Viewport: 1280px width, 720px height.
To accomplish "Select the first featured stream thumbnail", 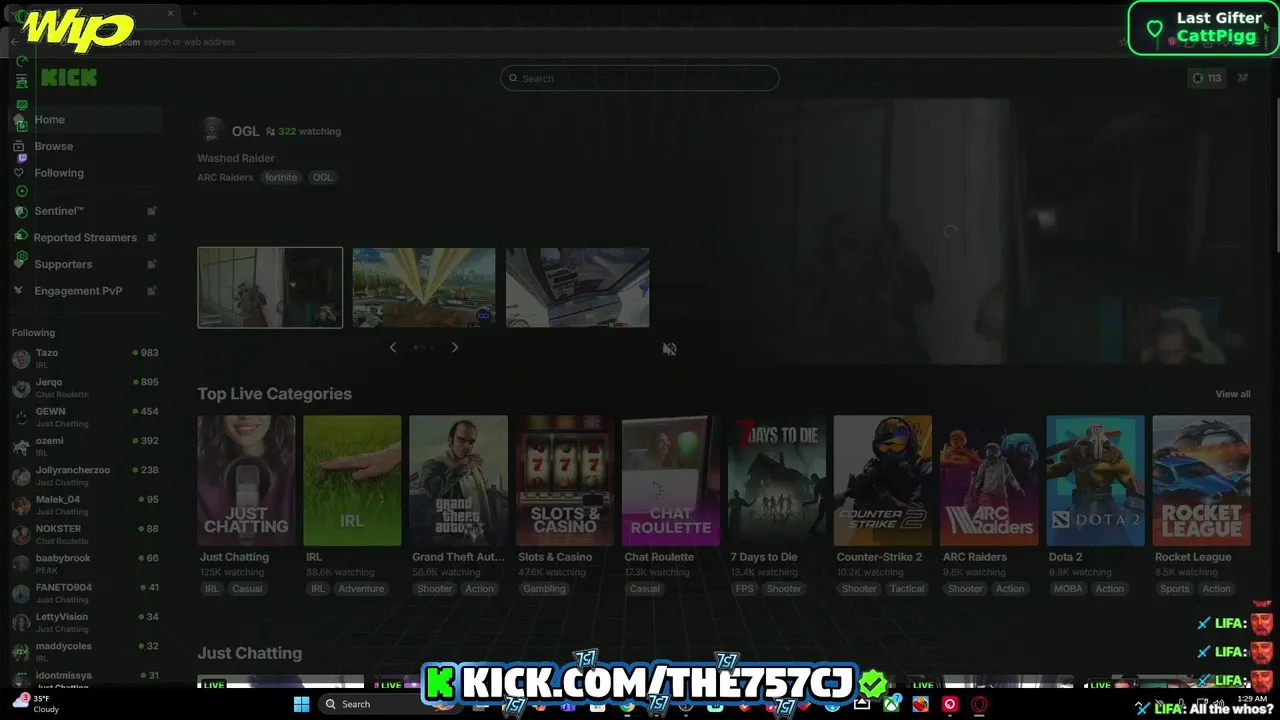I will [270, 288].
